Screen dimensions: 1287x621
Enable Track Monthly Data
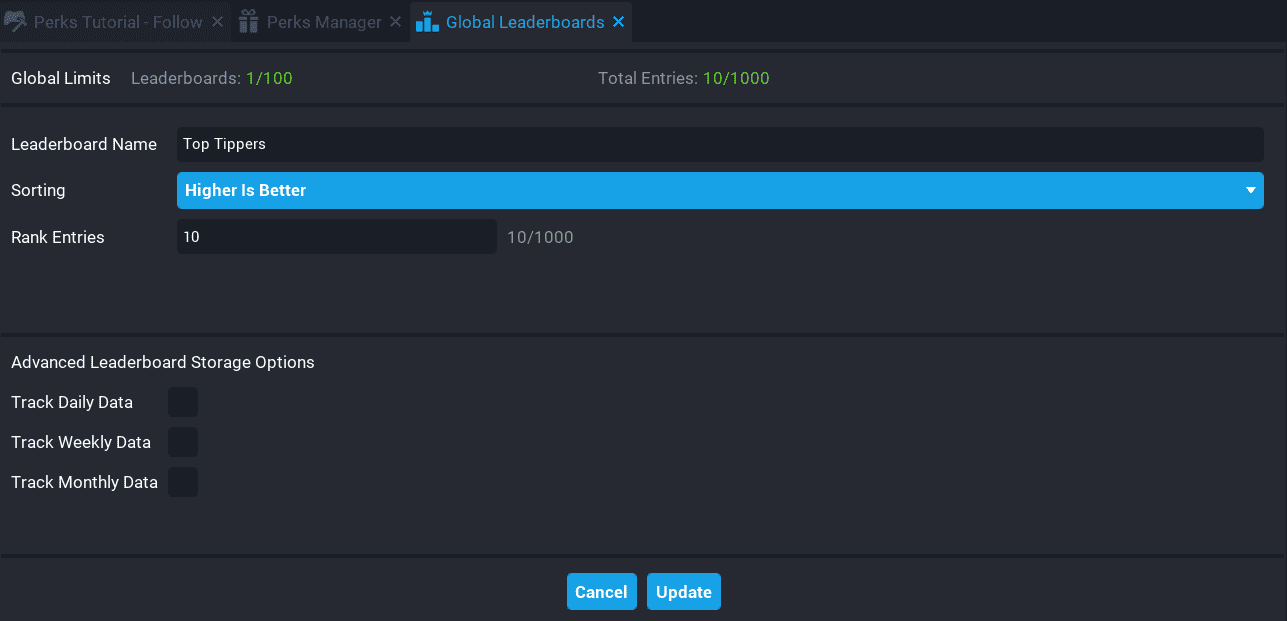(x=183, y=482)
